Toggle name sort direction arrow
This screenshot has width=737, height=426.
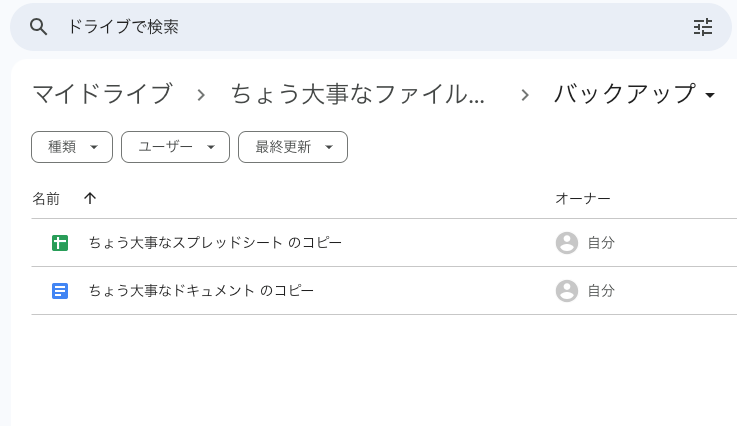[x=90, y=199]
